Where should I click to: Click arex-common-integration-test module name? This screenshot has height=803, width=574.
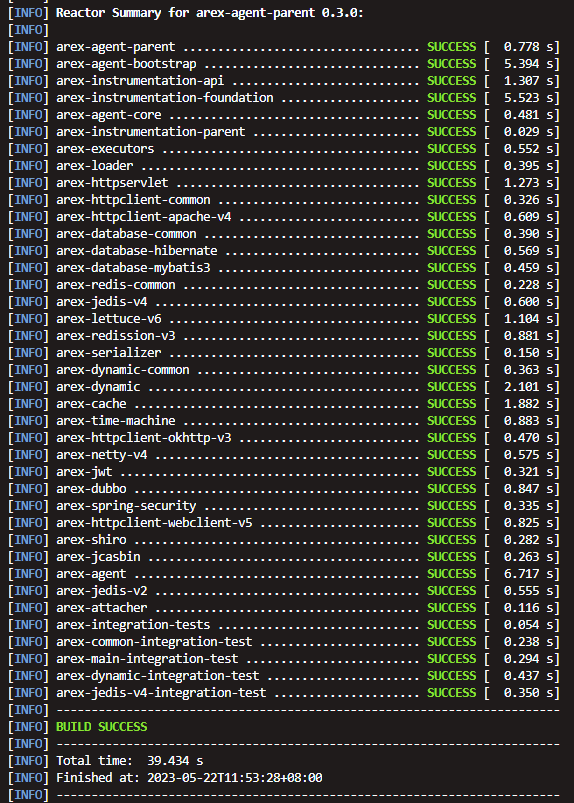tap(154, 641)
